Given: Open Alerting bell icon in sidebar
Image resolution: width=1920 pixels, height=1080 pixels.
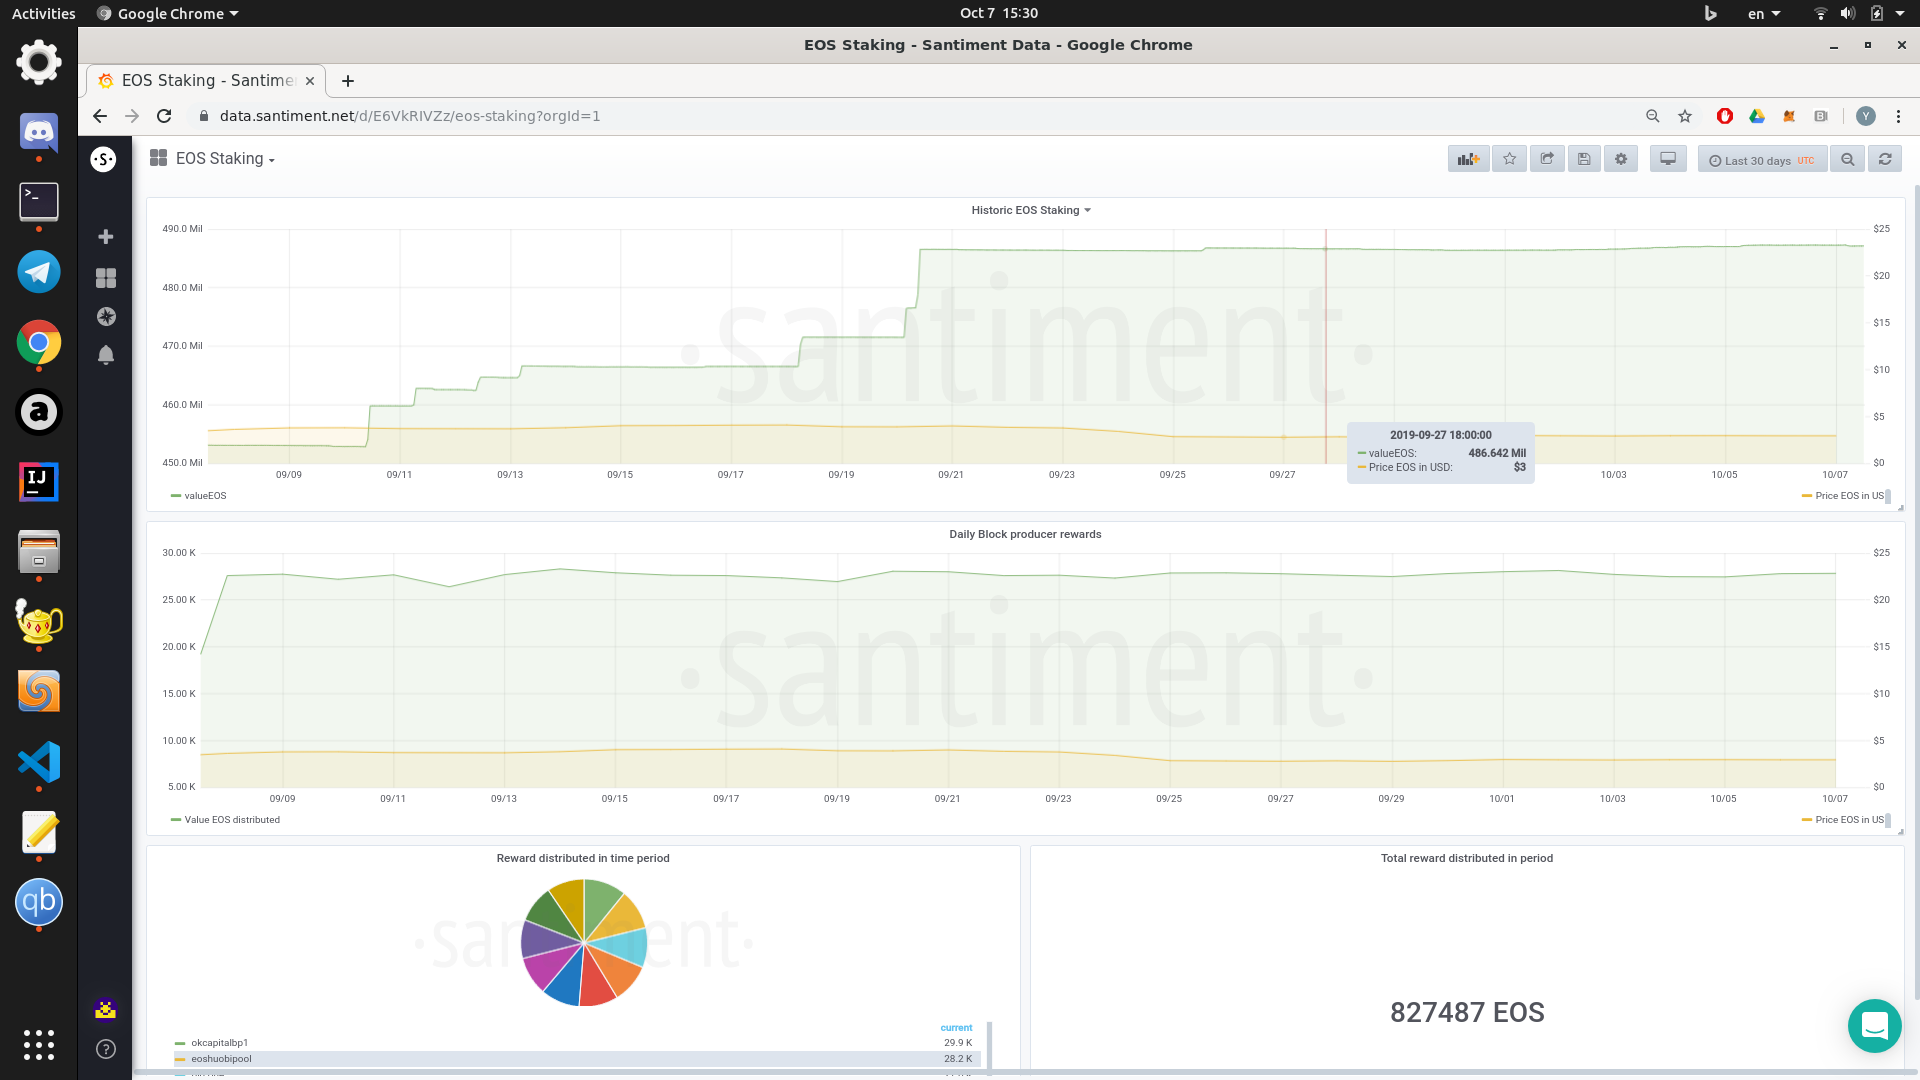Looking at the screenshot, I should (x=105, y=355).
